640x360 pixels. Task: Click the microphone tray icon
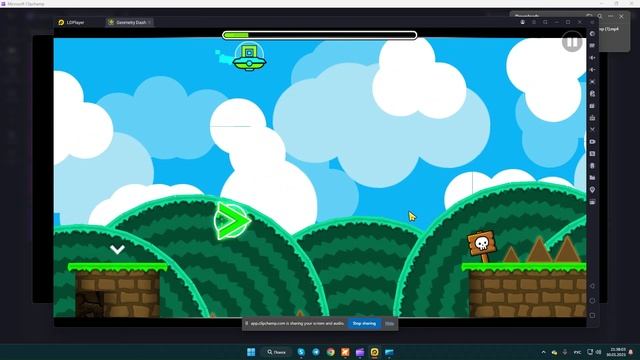click(x=565, y=352)
